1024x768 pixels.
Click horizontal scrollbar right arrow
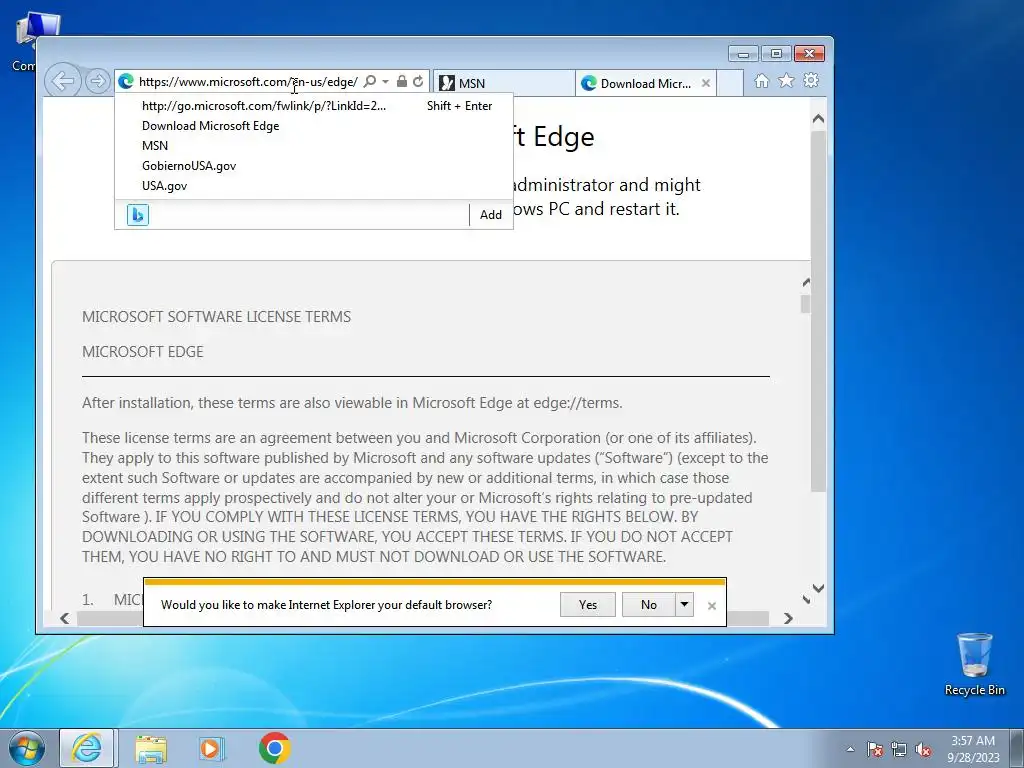click(x=788, y=618)
